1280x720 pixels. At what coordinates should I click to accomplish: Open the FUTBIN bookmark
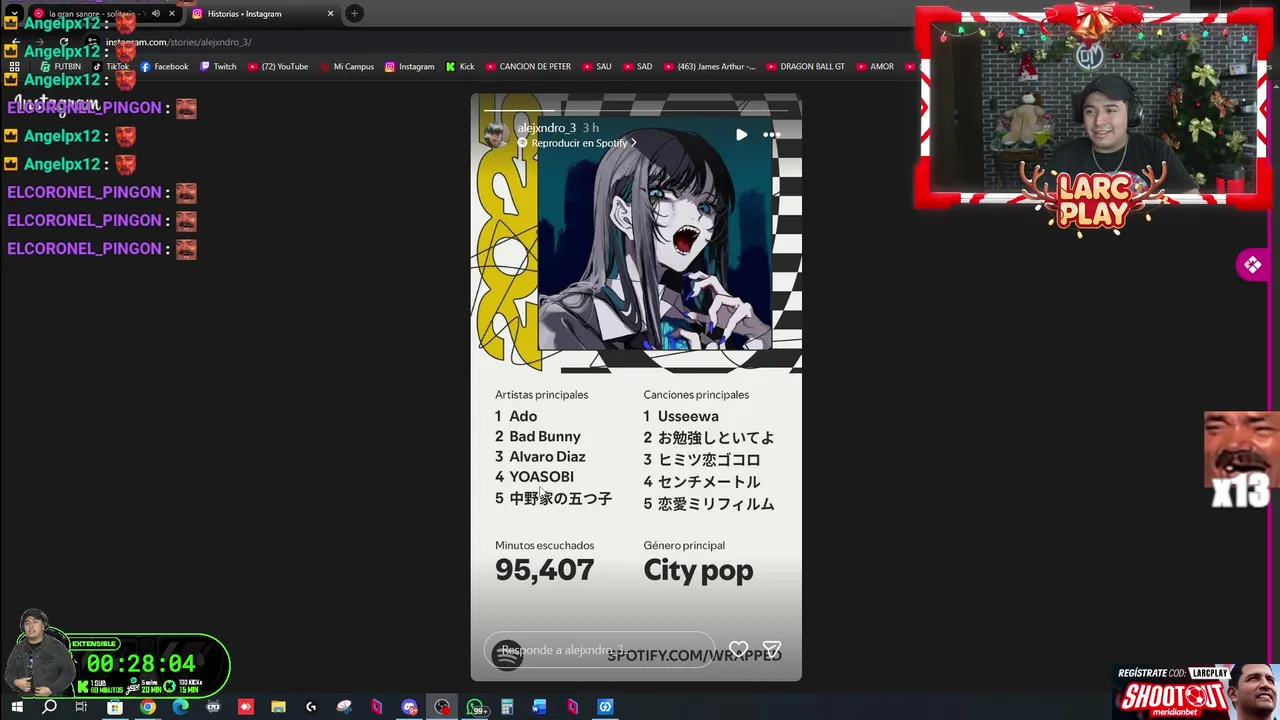point(60,67)
